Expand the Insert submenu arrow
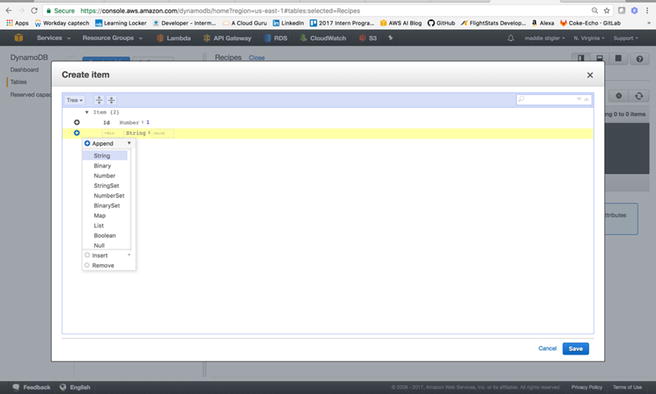This screenshot has width=656, height=394. tap(129, 255)
